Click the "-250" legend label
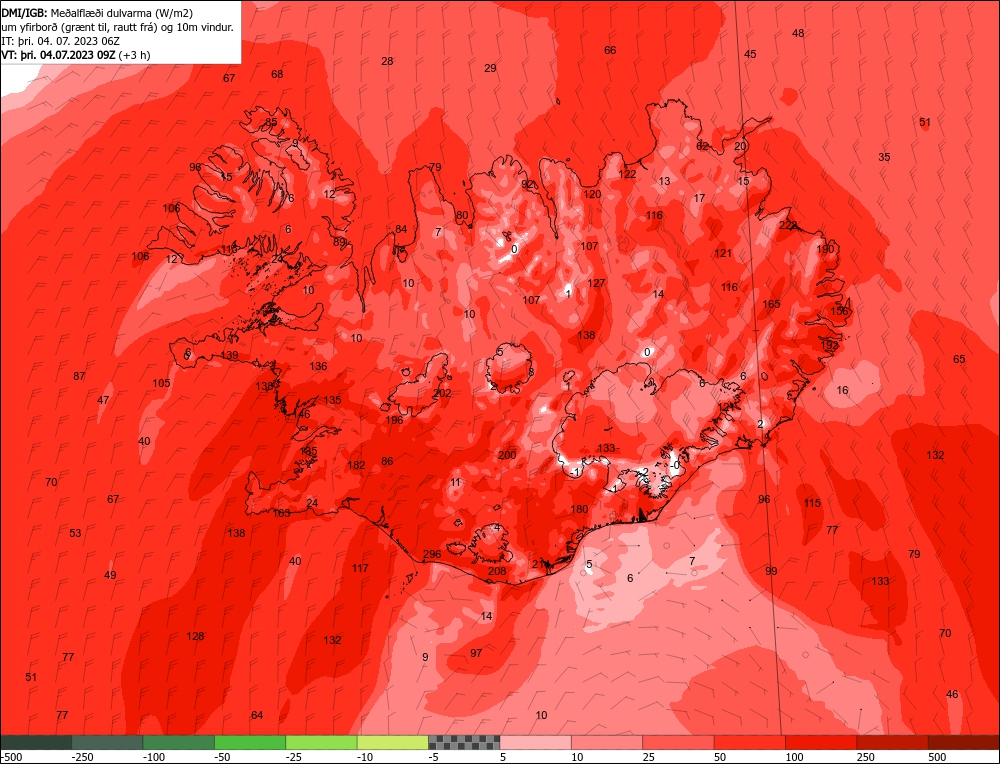Screen dimensions: 1000x764 click(x=84, y=757)
